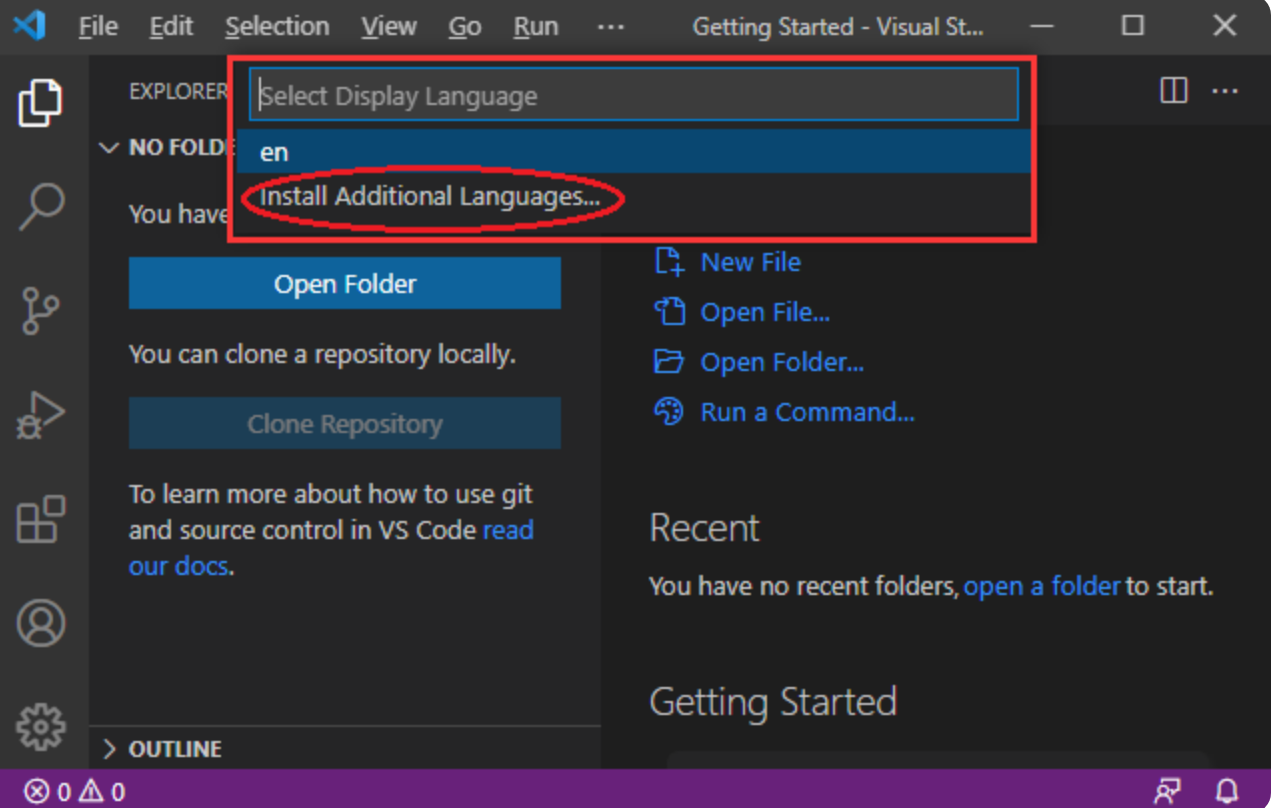Click the Run a Command... link

point(808,412)
